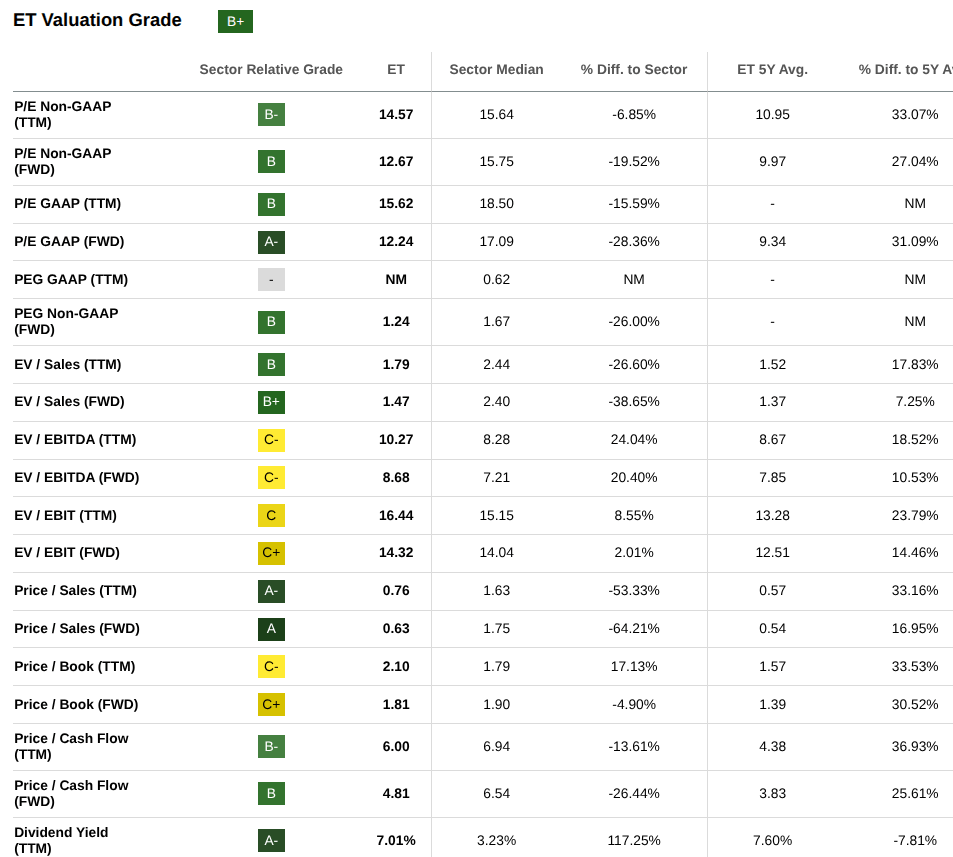Select the -38.65% diff to sector value
The height and width of the screenshot is (857, 953).
coord(634,402)
